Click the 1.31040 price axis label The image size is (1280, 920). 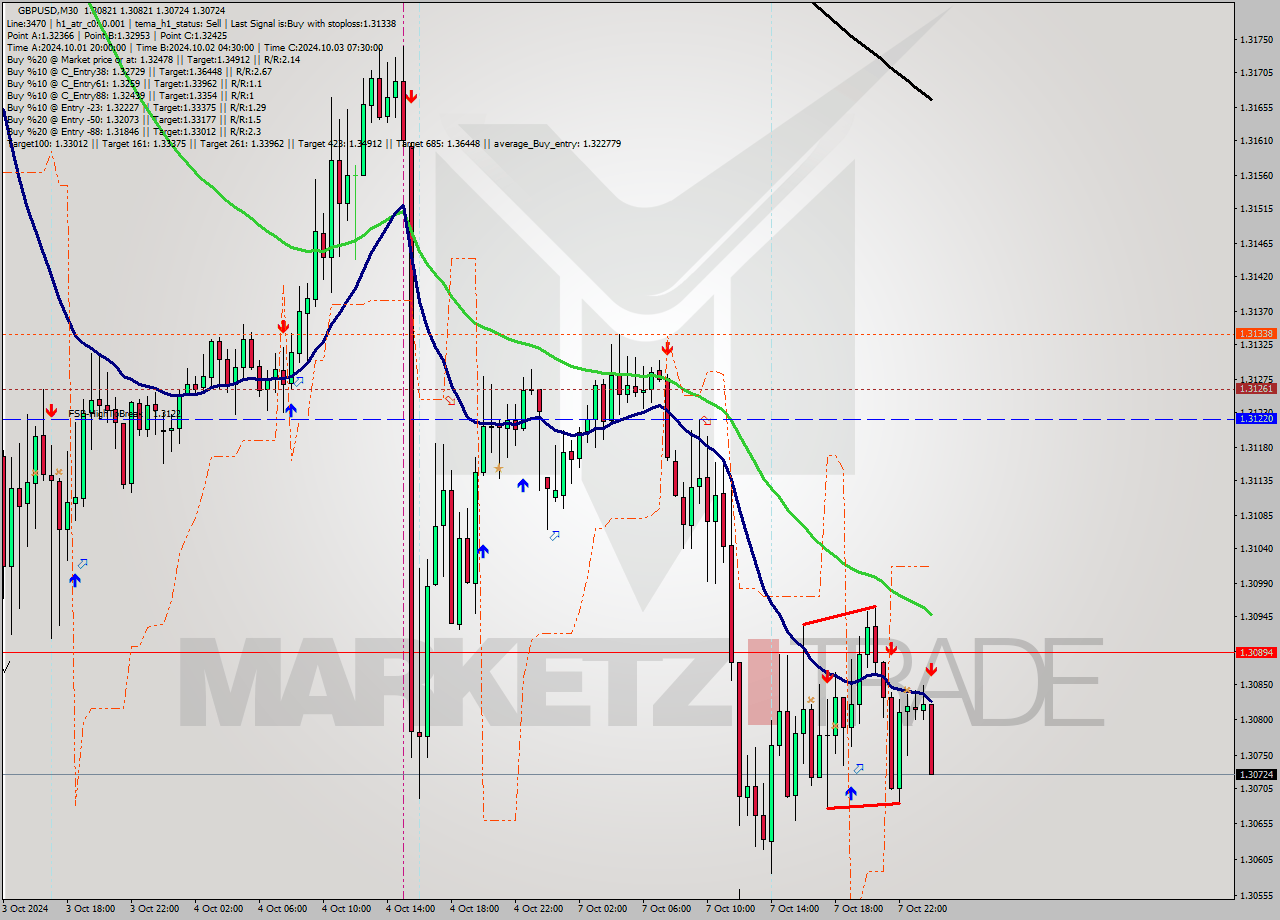click(1256, 548)
